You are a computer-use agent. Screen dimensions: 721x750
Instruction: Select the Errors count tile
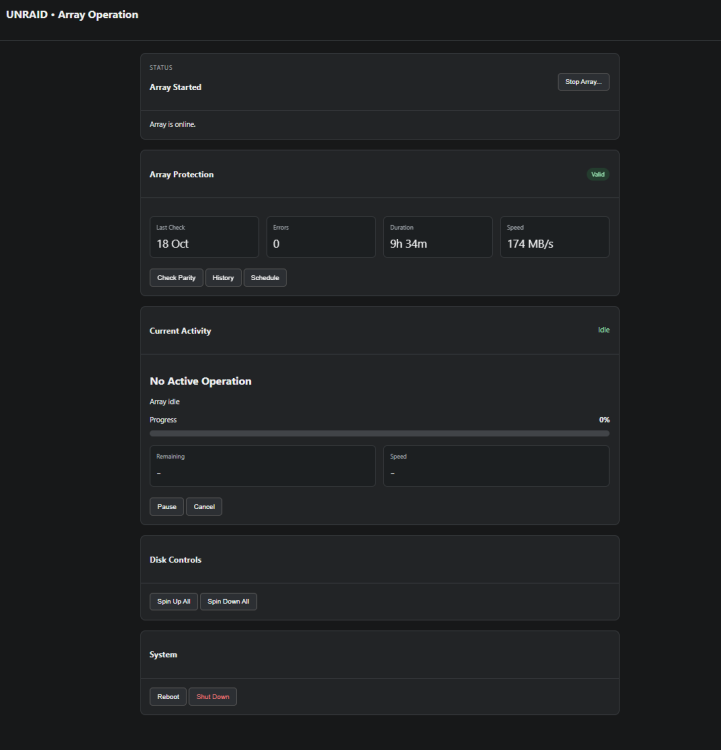(321, 237)
